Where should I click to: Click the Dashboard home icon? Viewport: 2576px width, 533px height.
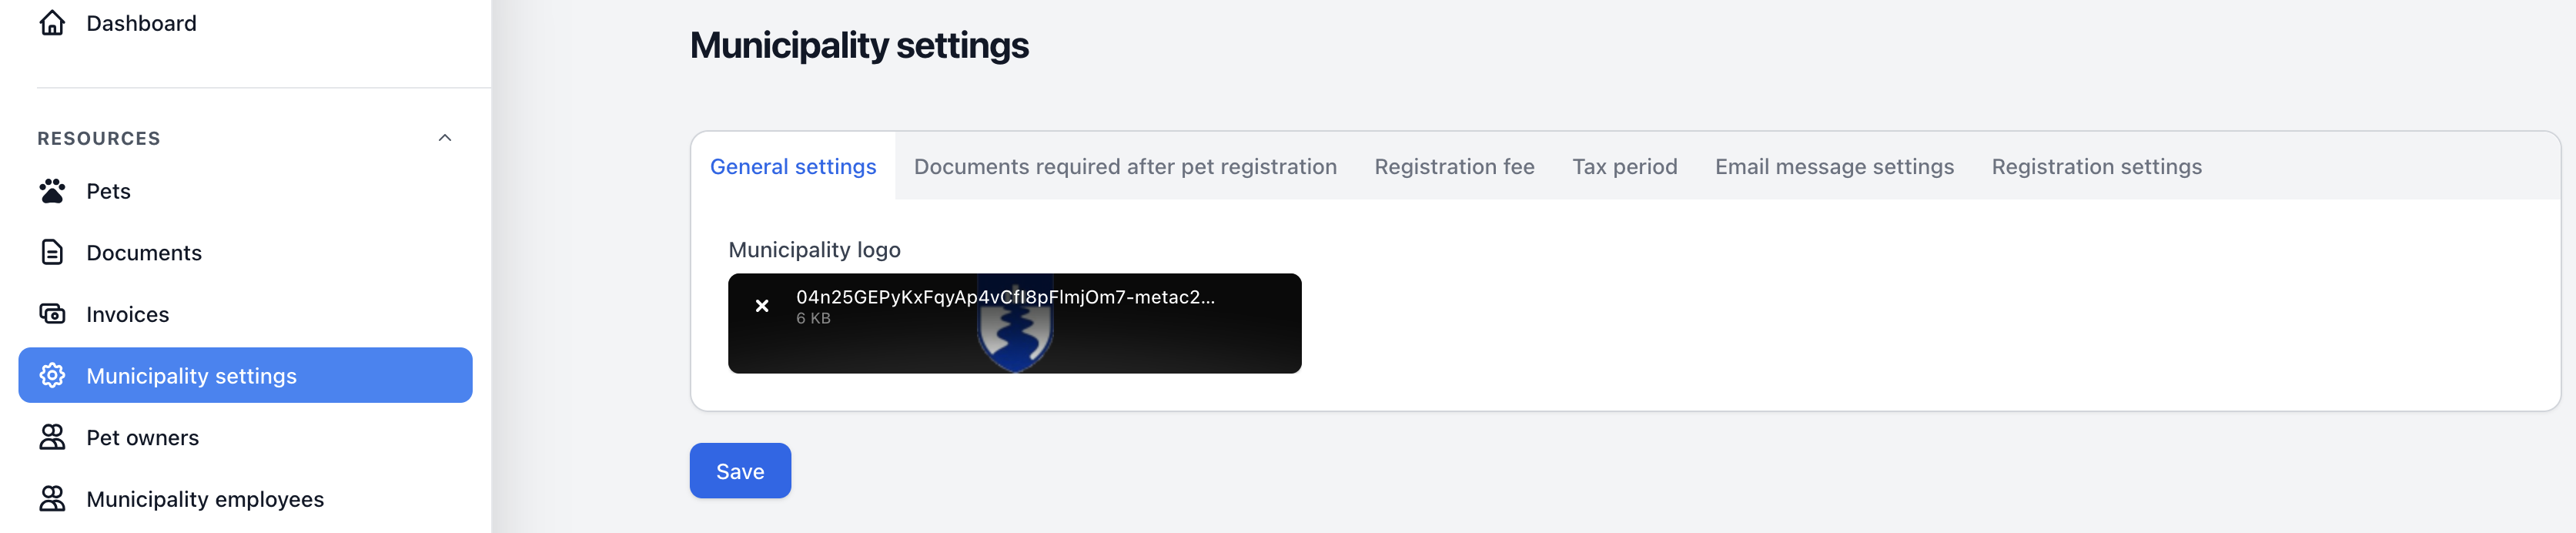pyautogui.click(x=52, y=23)
